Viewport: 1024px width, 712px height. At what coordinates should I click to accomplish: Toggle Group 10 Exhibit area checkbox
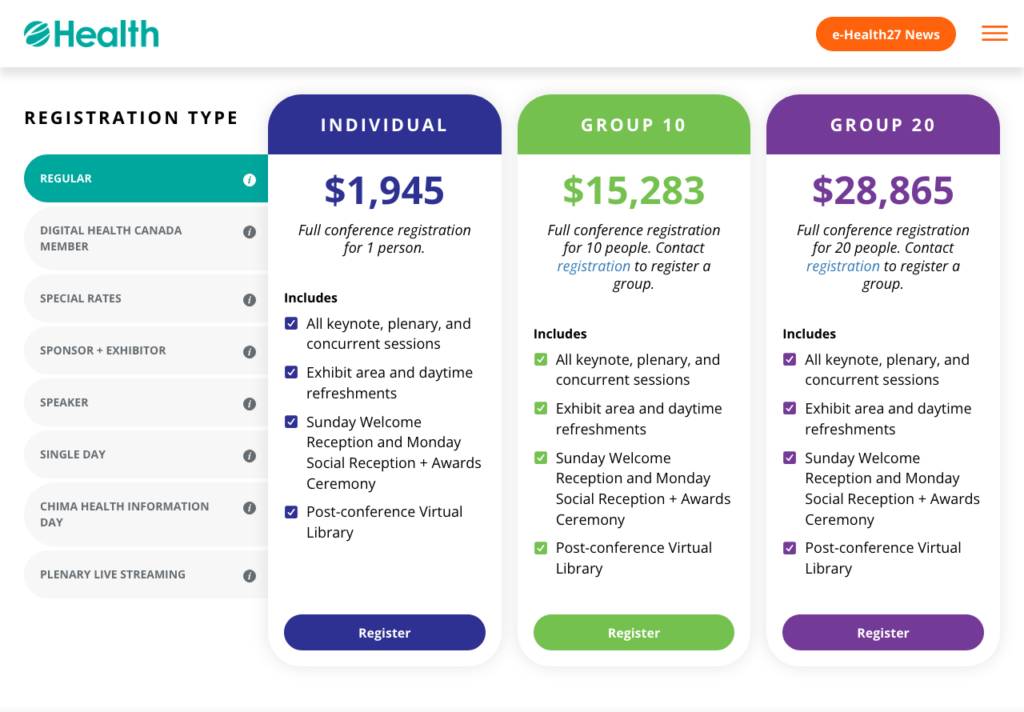tap(541, 408)
